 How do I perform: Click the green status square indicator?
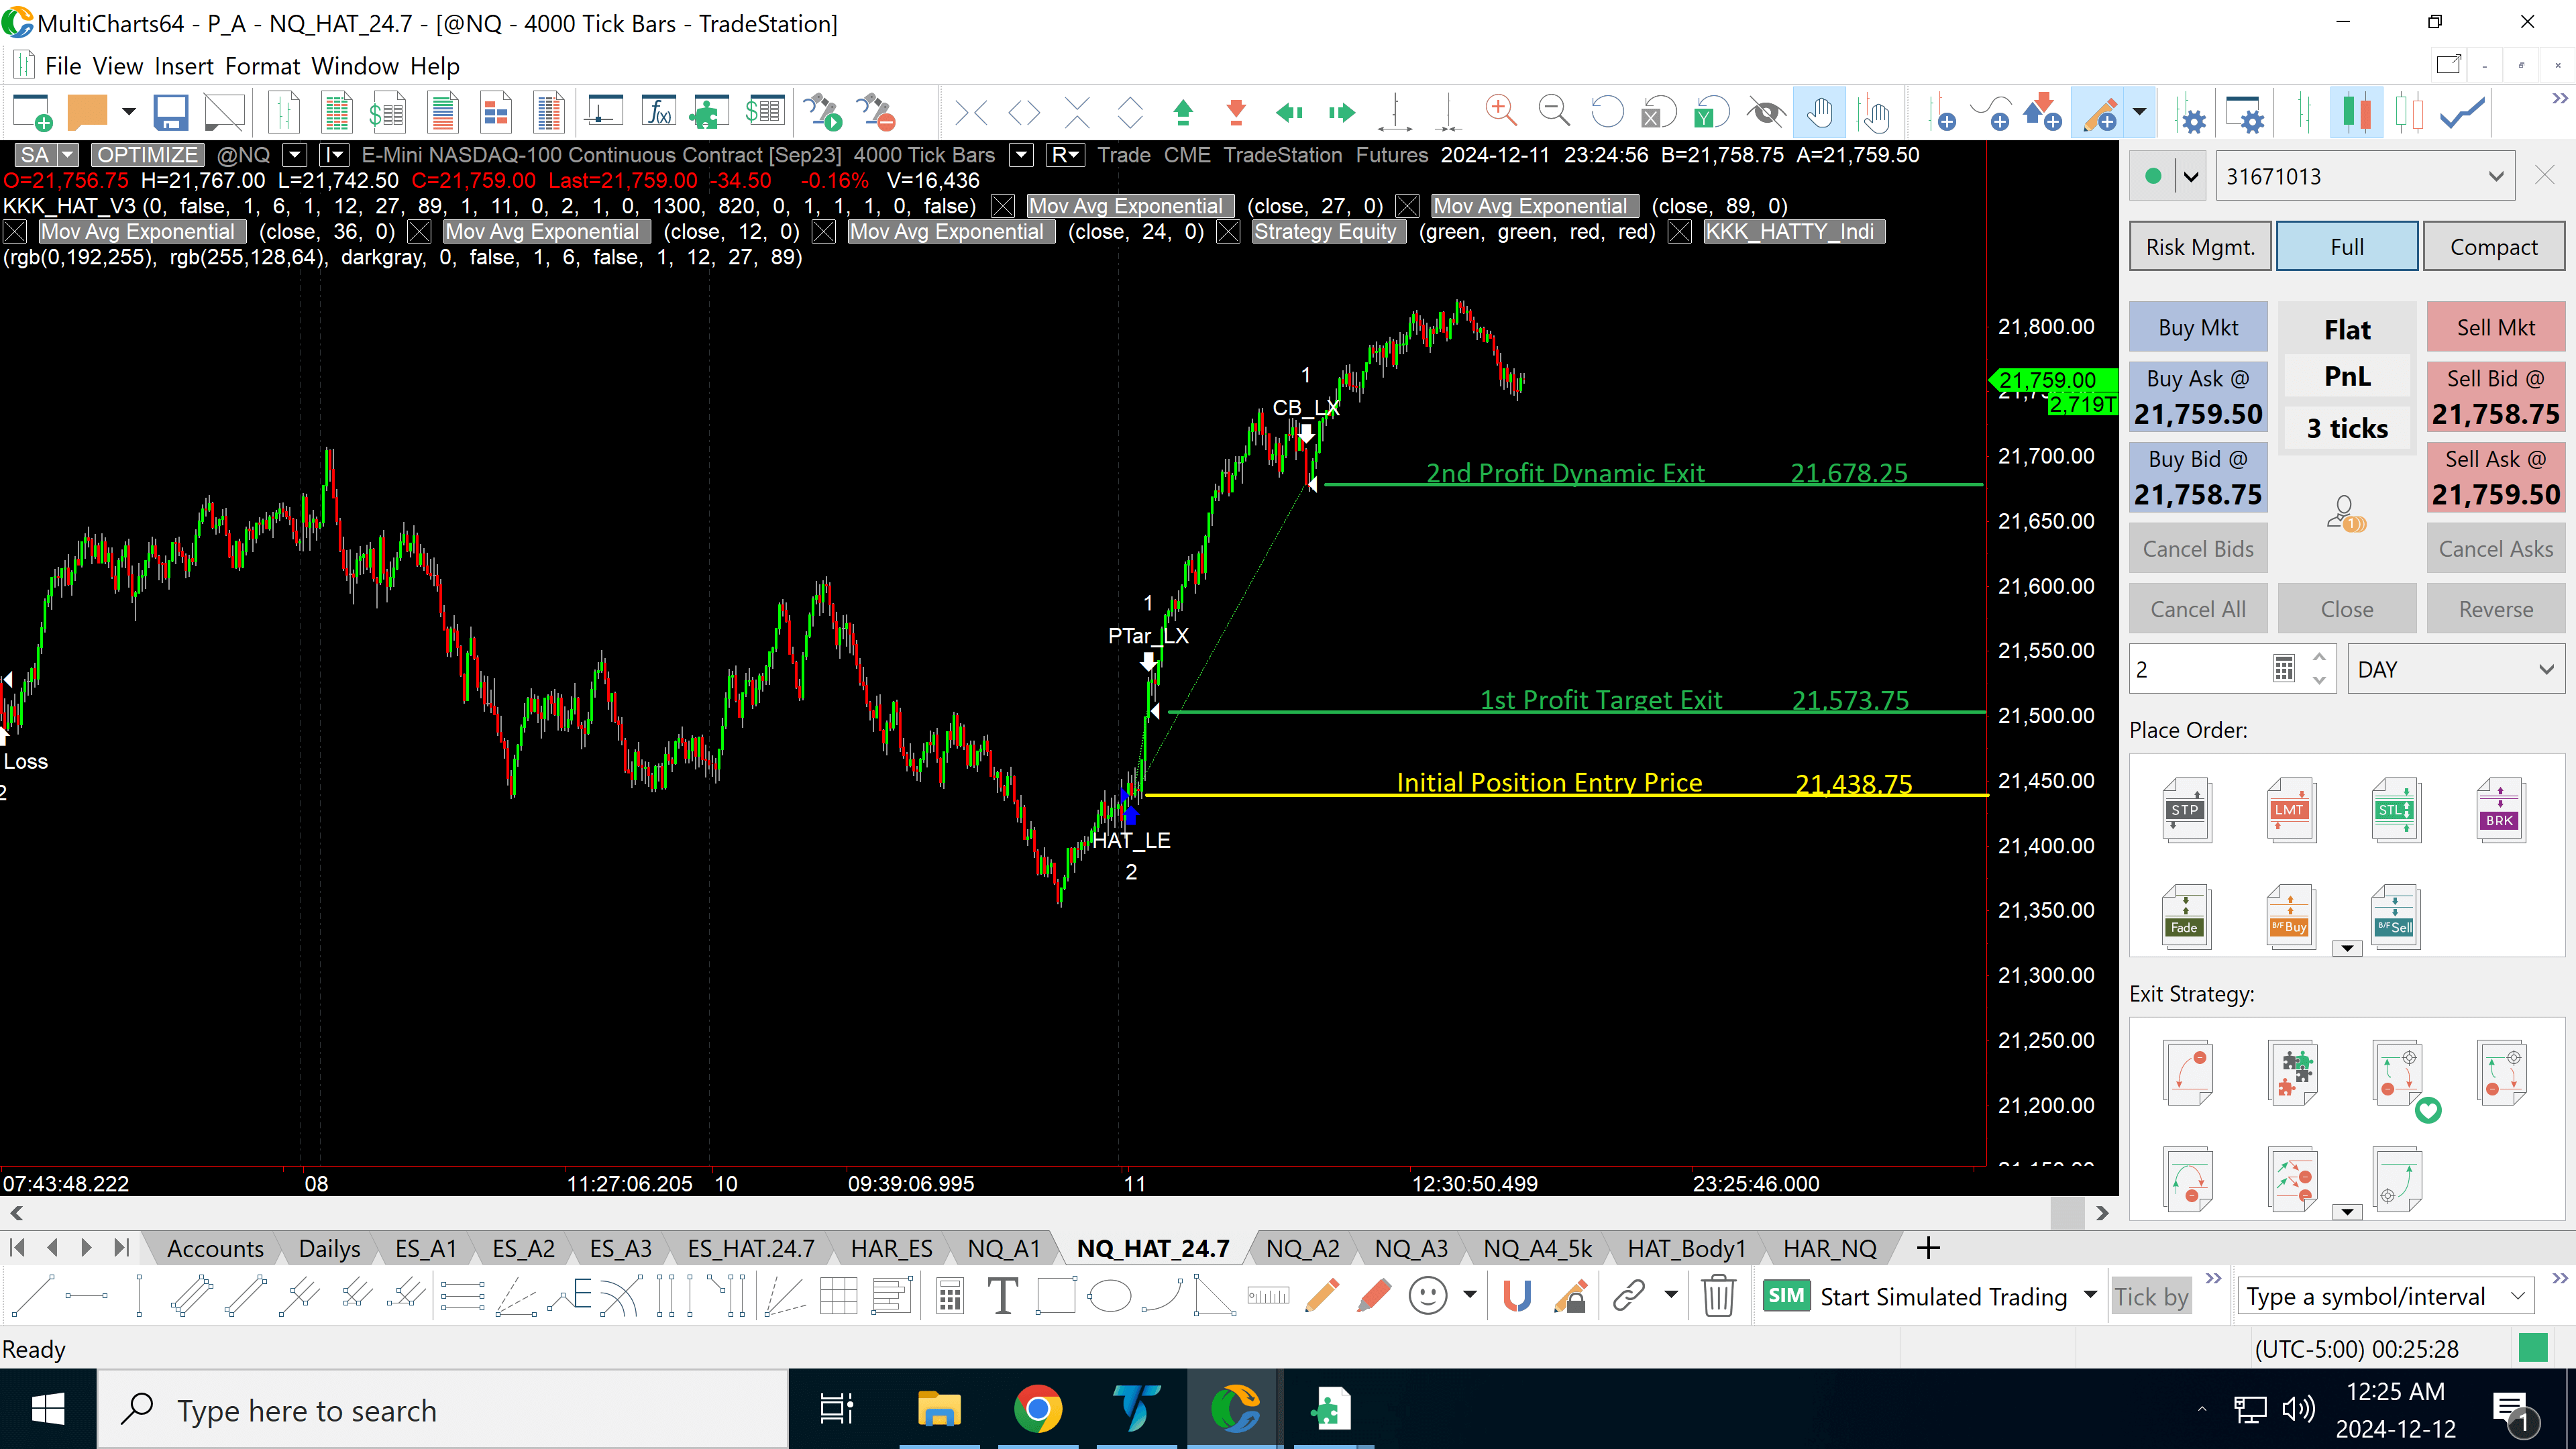2533,1348
